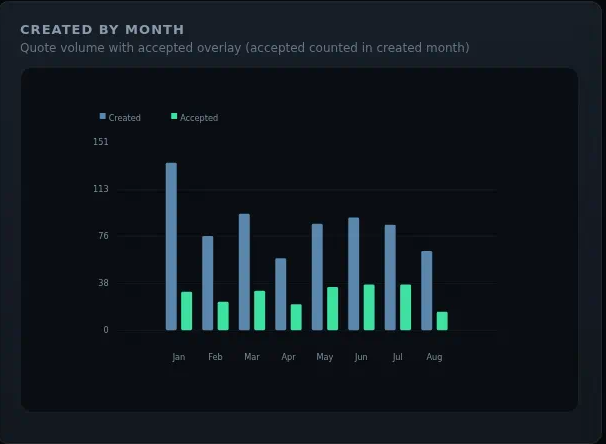The width and height of the screenshot is (606, 444).
Task: Select the Jun Accepted bar
Action: (369, 308)
